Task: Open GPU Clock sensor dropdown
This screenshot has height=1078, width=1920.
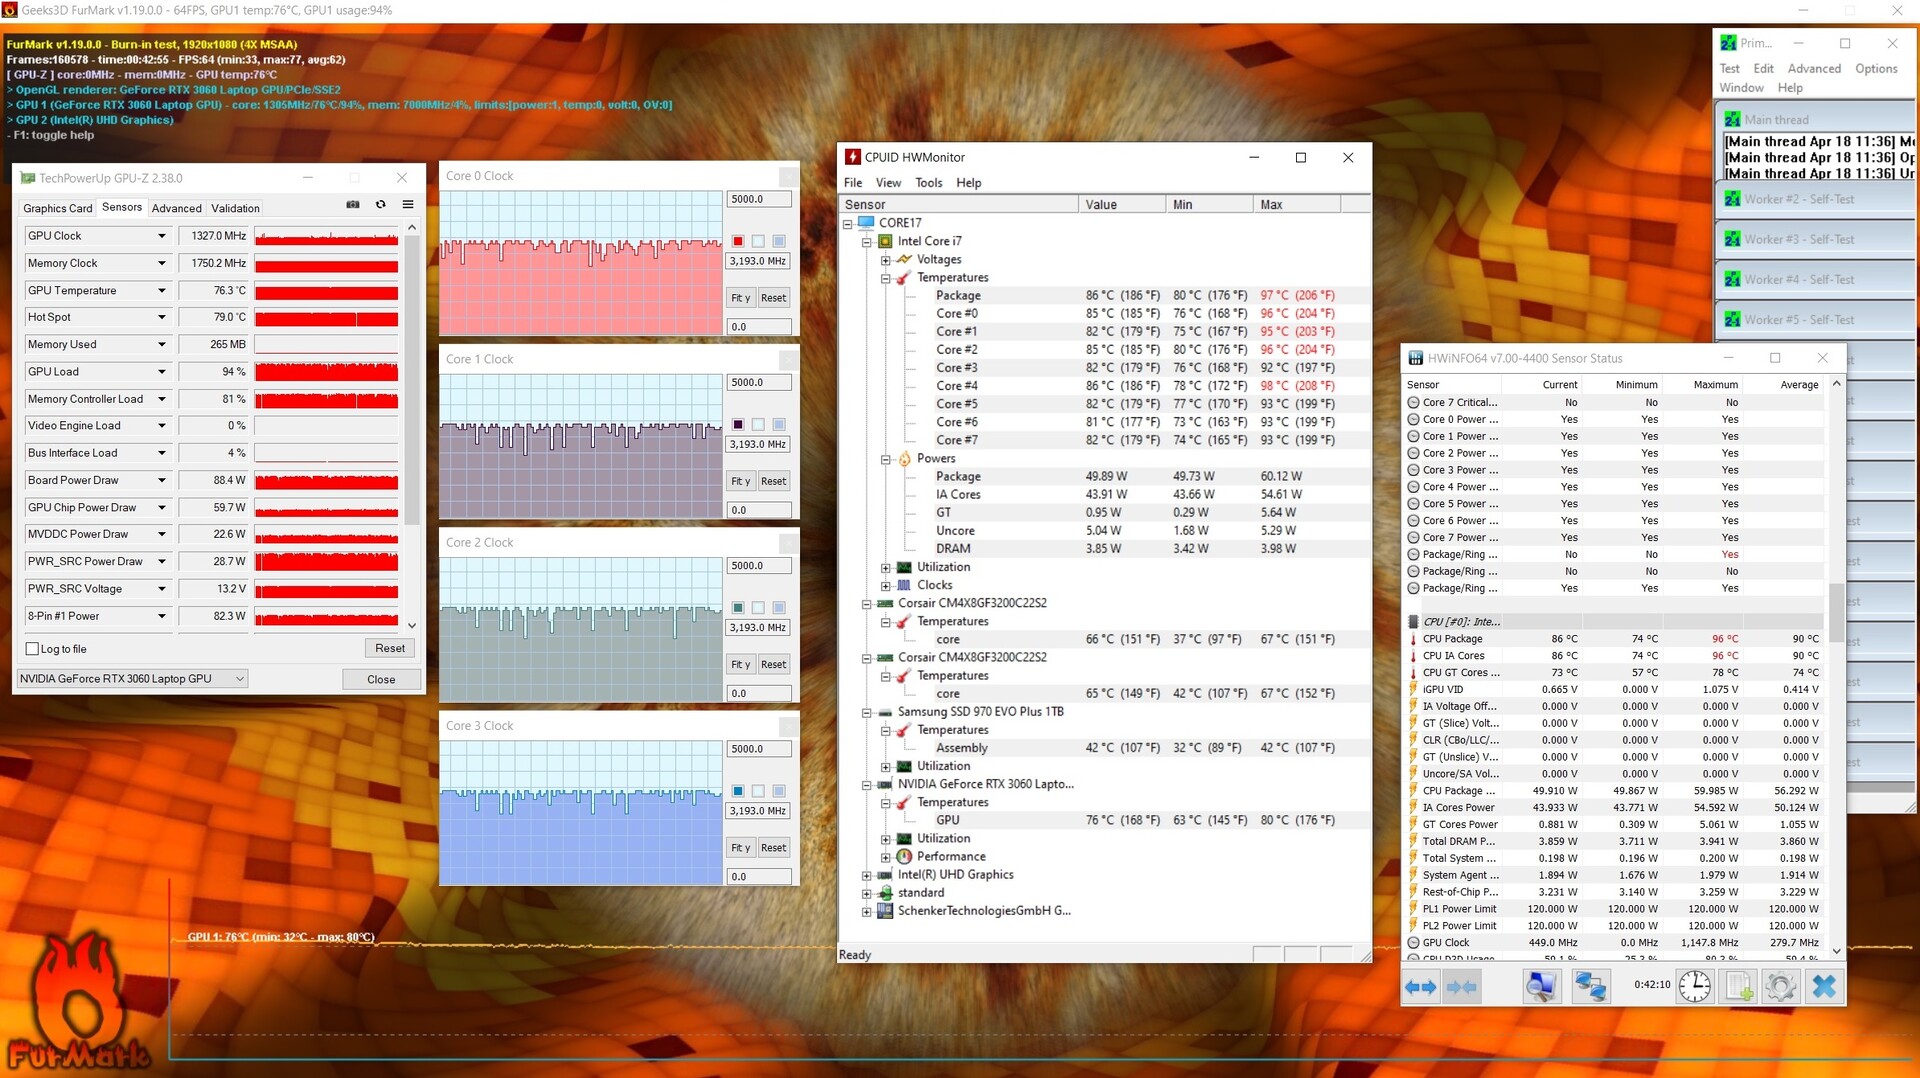Action: [x=161, y=236]
